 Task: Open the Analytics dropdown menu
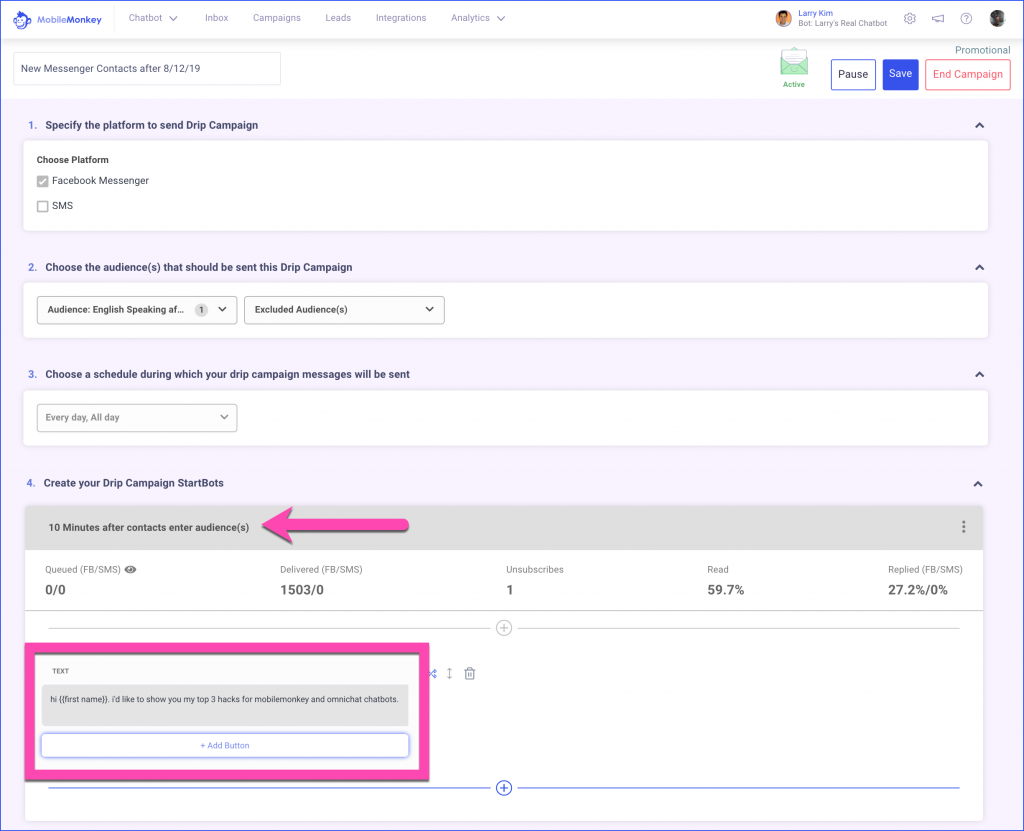477,18
